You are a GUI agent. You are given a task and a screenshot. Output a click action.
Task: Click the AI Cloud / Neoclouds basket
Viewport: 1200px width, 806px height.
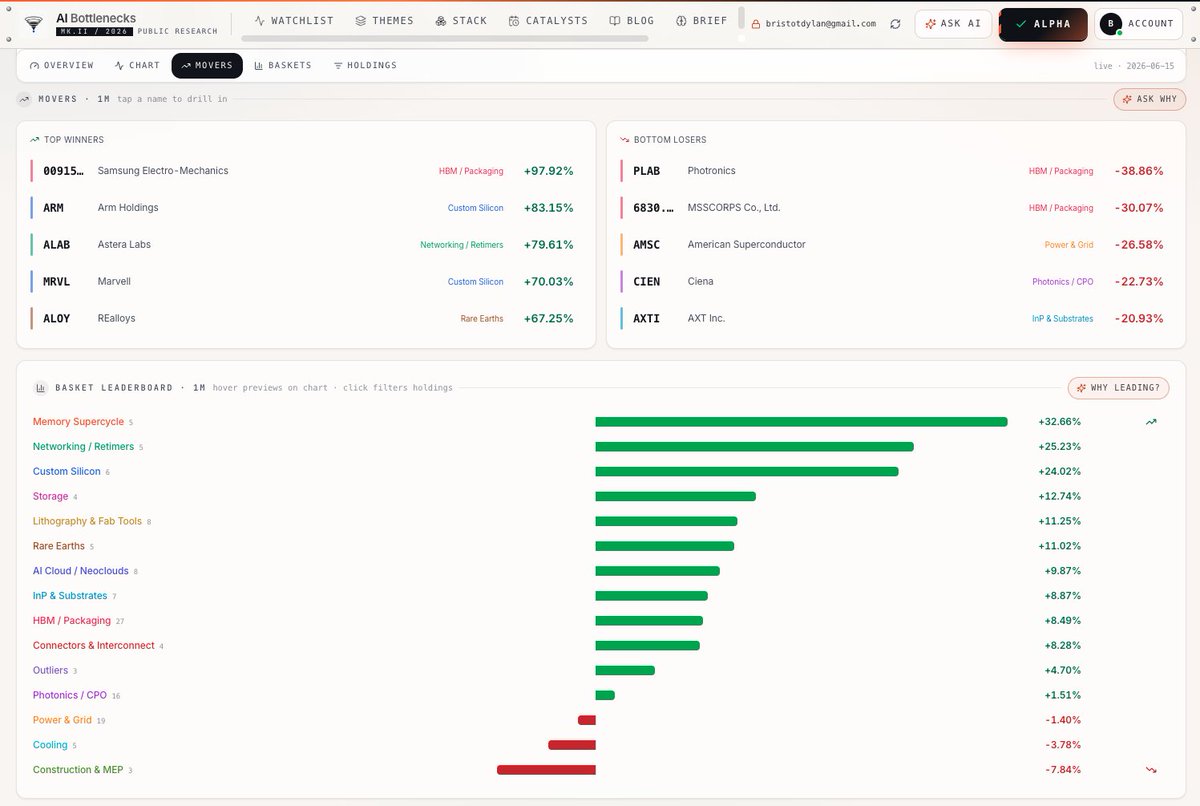click(81, 571)
